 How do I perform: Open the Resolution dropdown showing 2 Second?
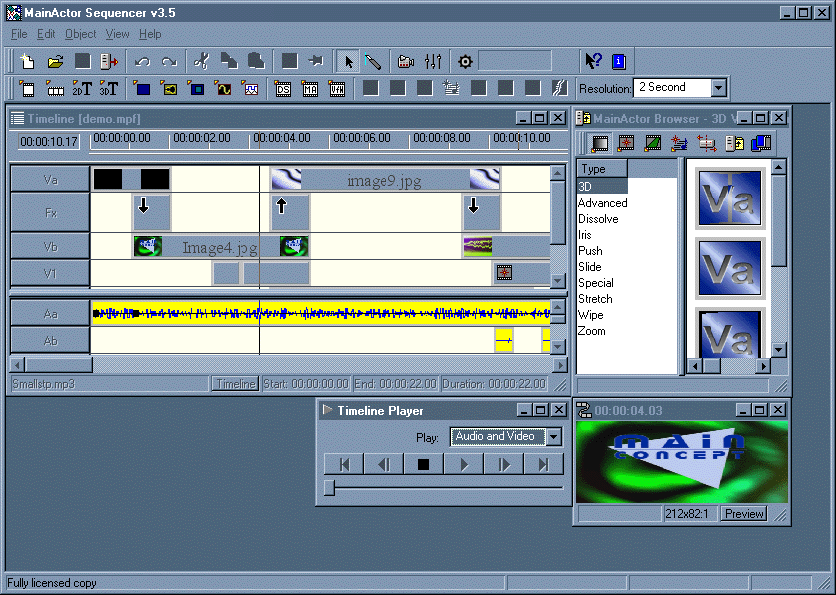[719, 88]
